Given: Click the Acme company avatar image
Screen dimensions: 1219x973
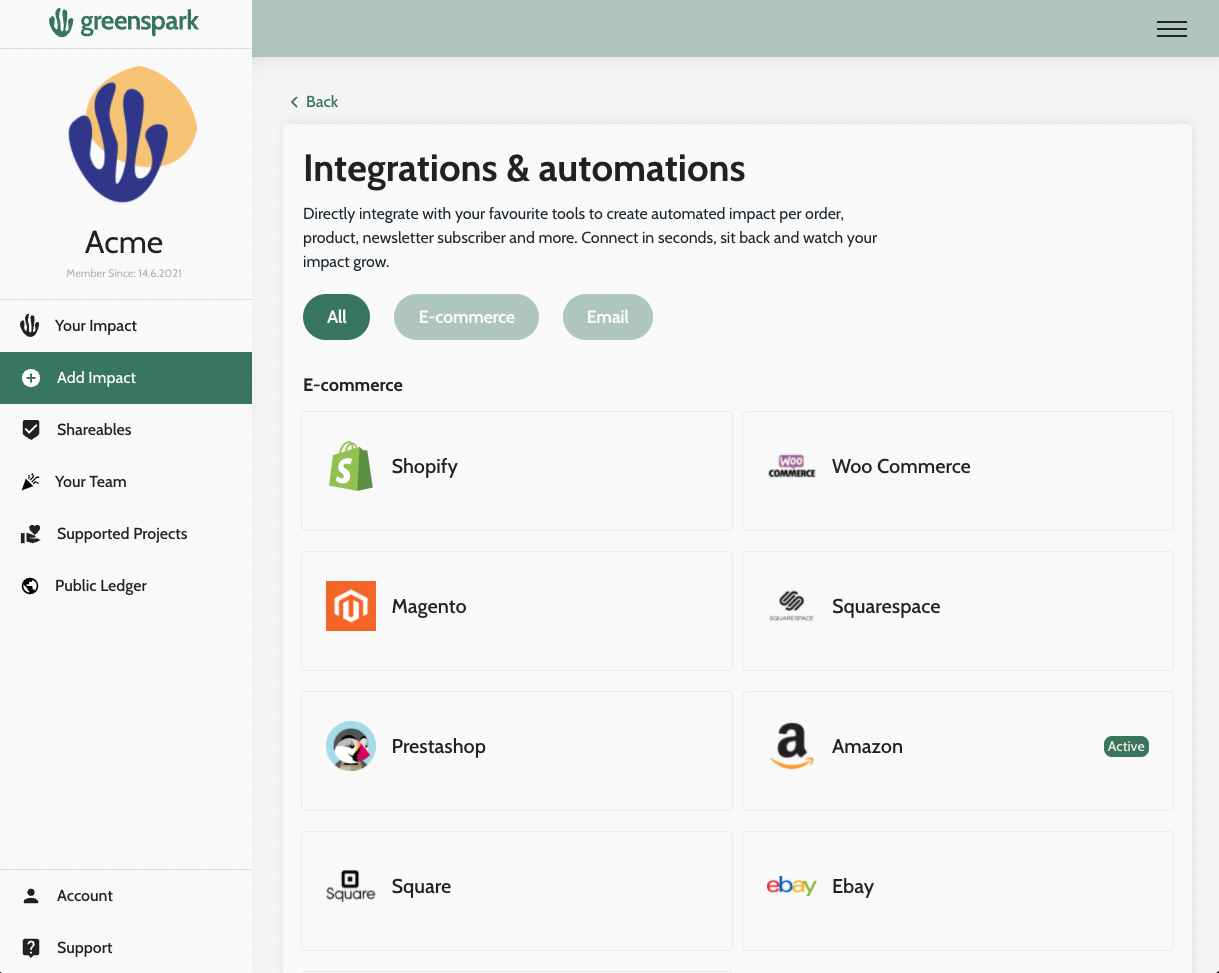Looking at the screenshot, I should 132,134.
